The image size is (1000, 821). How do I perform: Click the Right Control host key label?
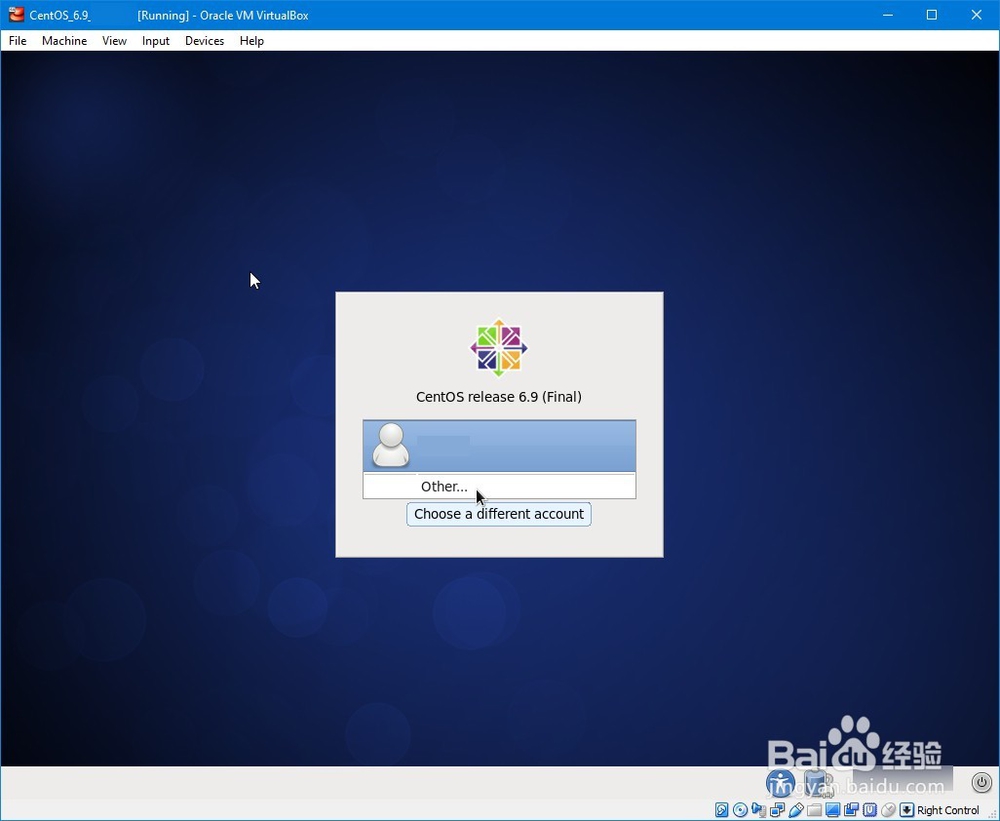tap(948, 810)
